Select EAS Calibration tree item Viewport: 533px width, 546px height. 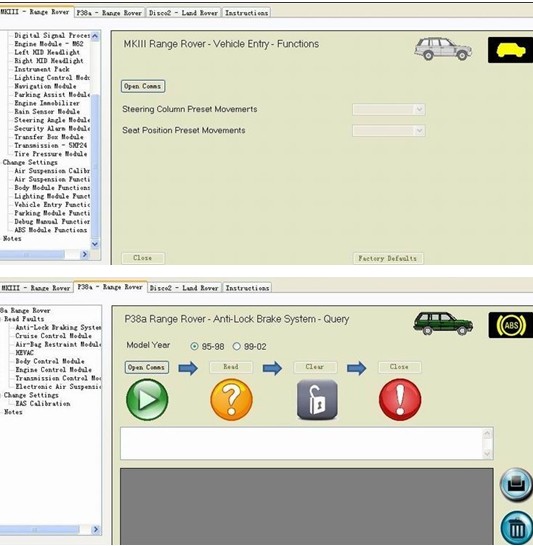click(43, 404)
